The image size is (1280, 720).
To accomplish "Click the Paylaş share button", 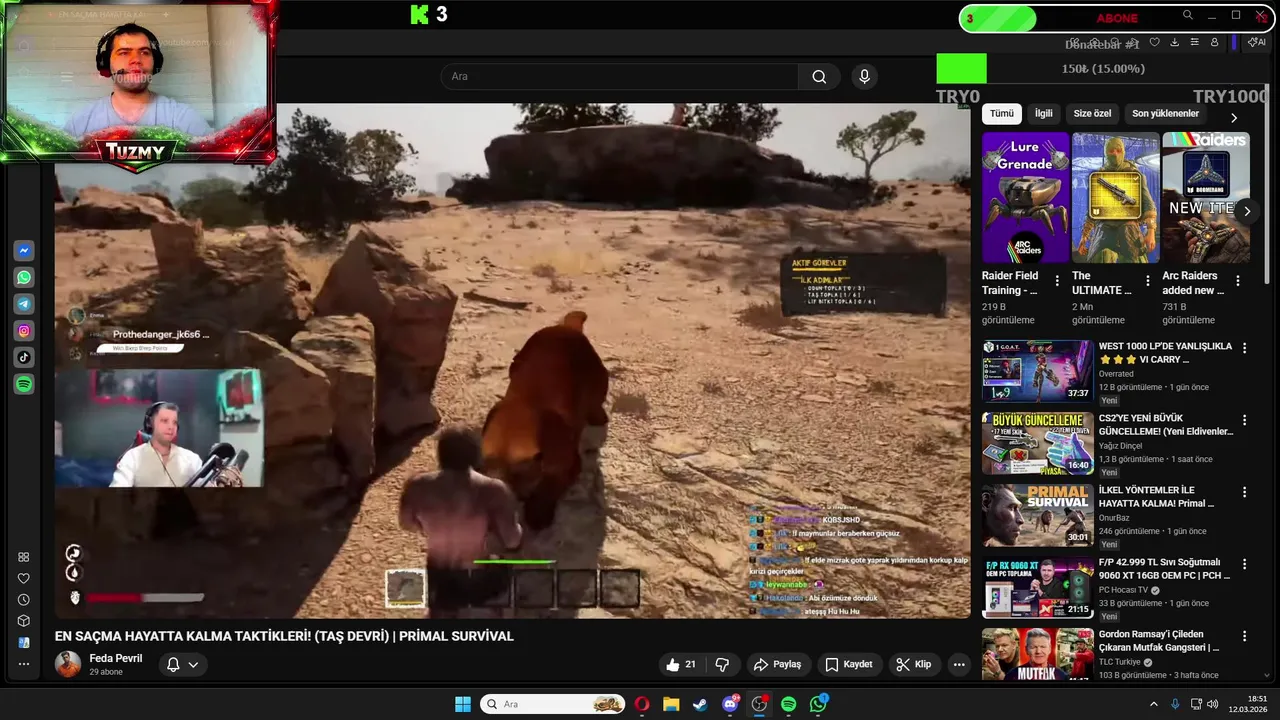I will pos(777,664).
